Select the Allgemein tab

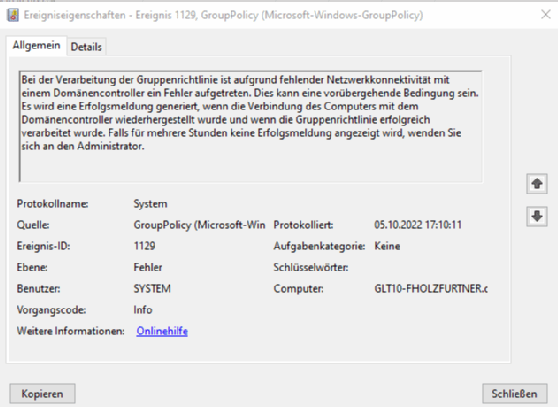pyautogui.click(x=36, y=45)
